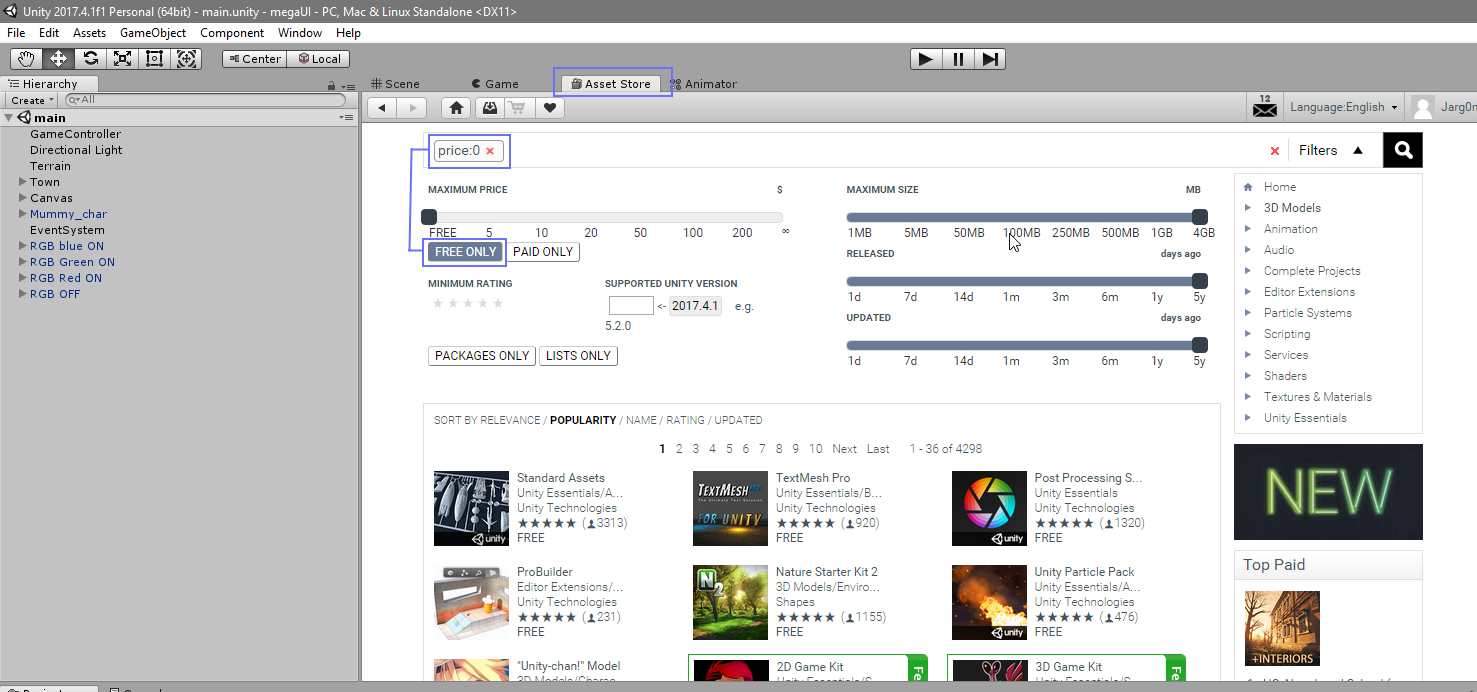1477x692 pixels.
Task: Select the Rect transform tool
Action: click(154, 58)
